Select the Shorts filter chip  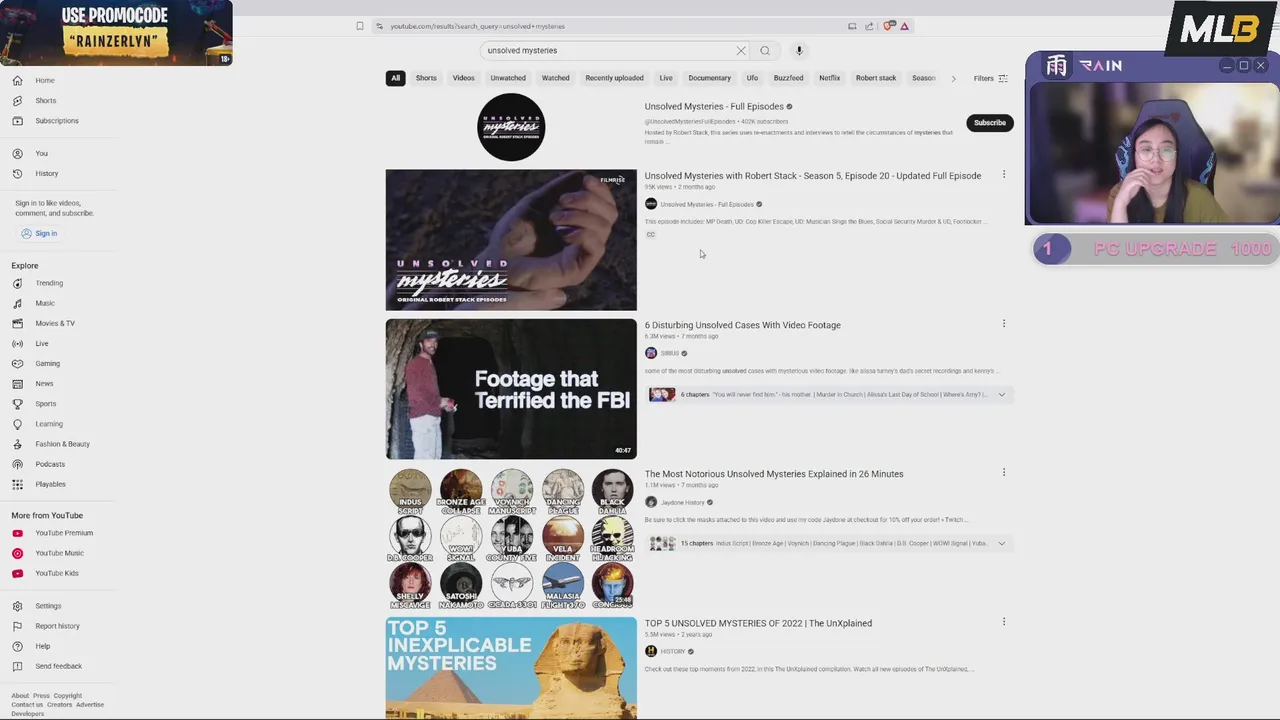(x=426, y=78)
